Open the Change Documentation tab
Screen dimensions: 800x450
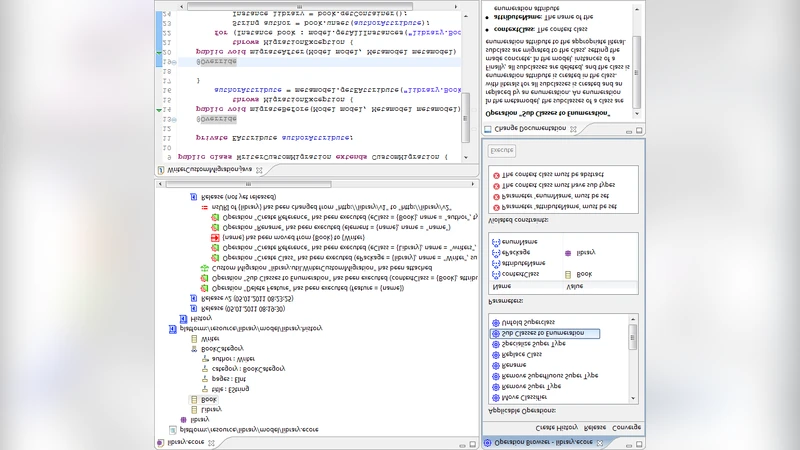[530, 129]
